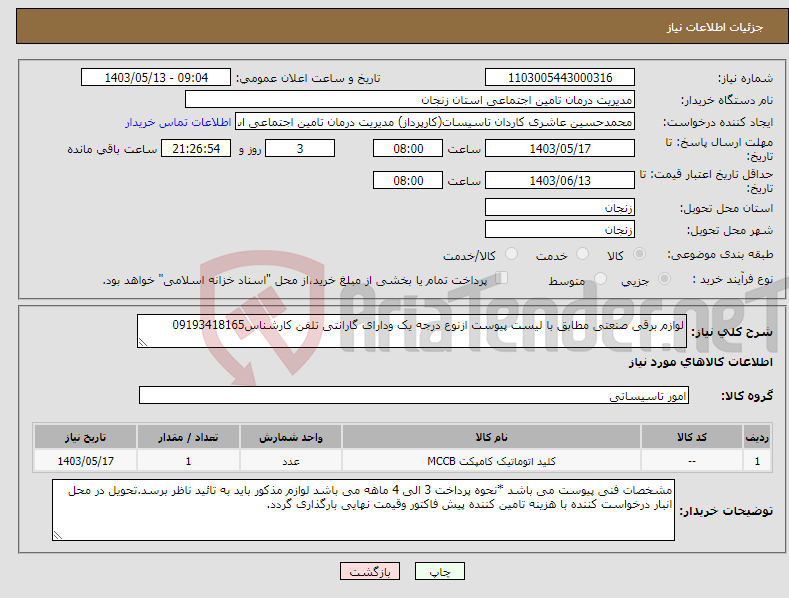Click the need date cell 1403/05/17 in table
The width and height of the screenshot is (789, 598).
86,461
